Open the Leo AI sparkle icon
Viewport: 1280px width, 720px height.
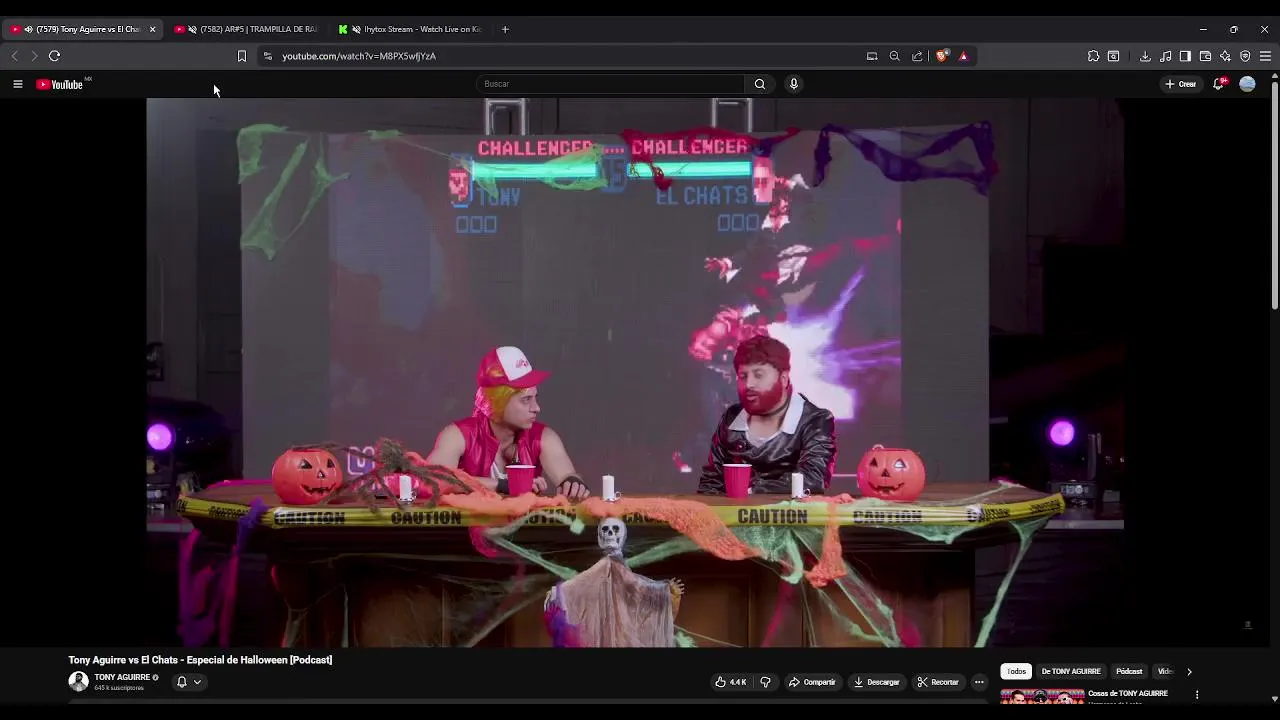pos(1225,56)
